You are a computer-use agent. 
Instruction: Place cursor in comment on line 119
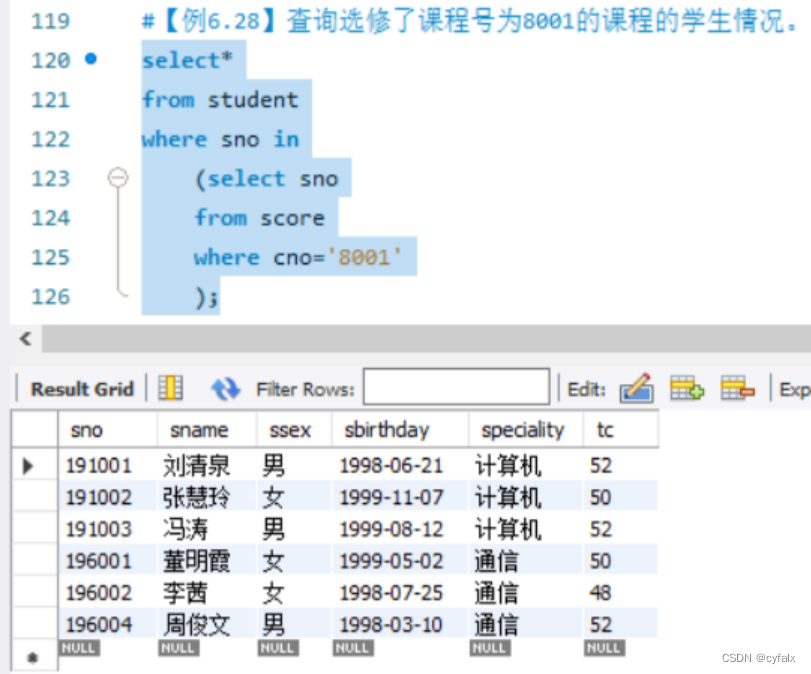click(469, 21)
